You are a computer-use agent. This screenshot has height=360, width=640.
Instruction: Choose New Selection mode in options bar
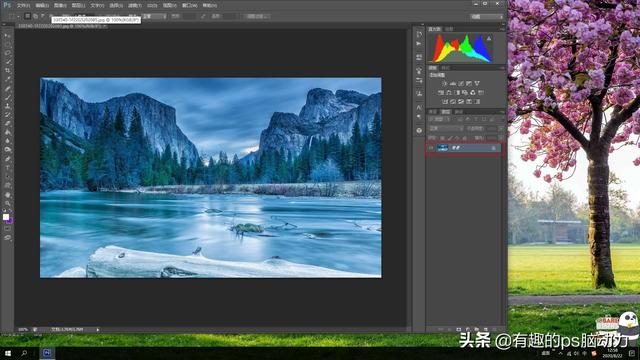click(x=27, y=16)
